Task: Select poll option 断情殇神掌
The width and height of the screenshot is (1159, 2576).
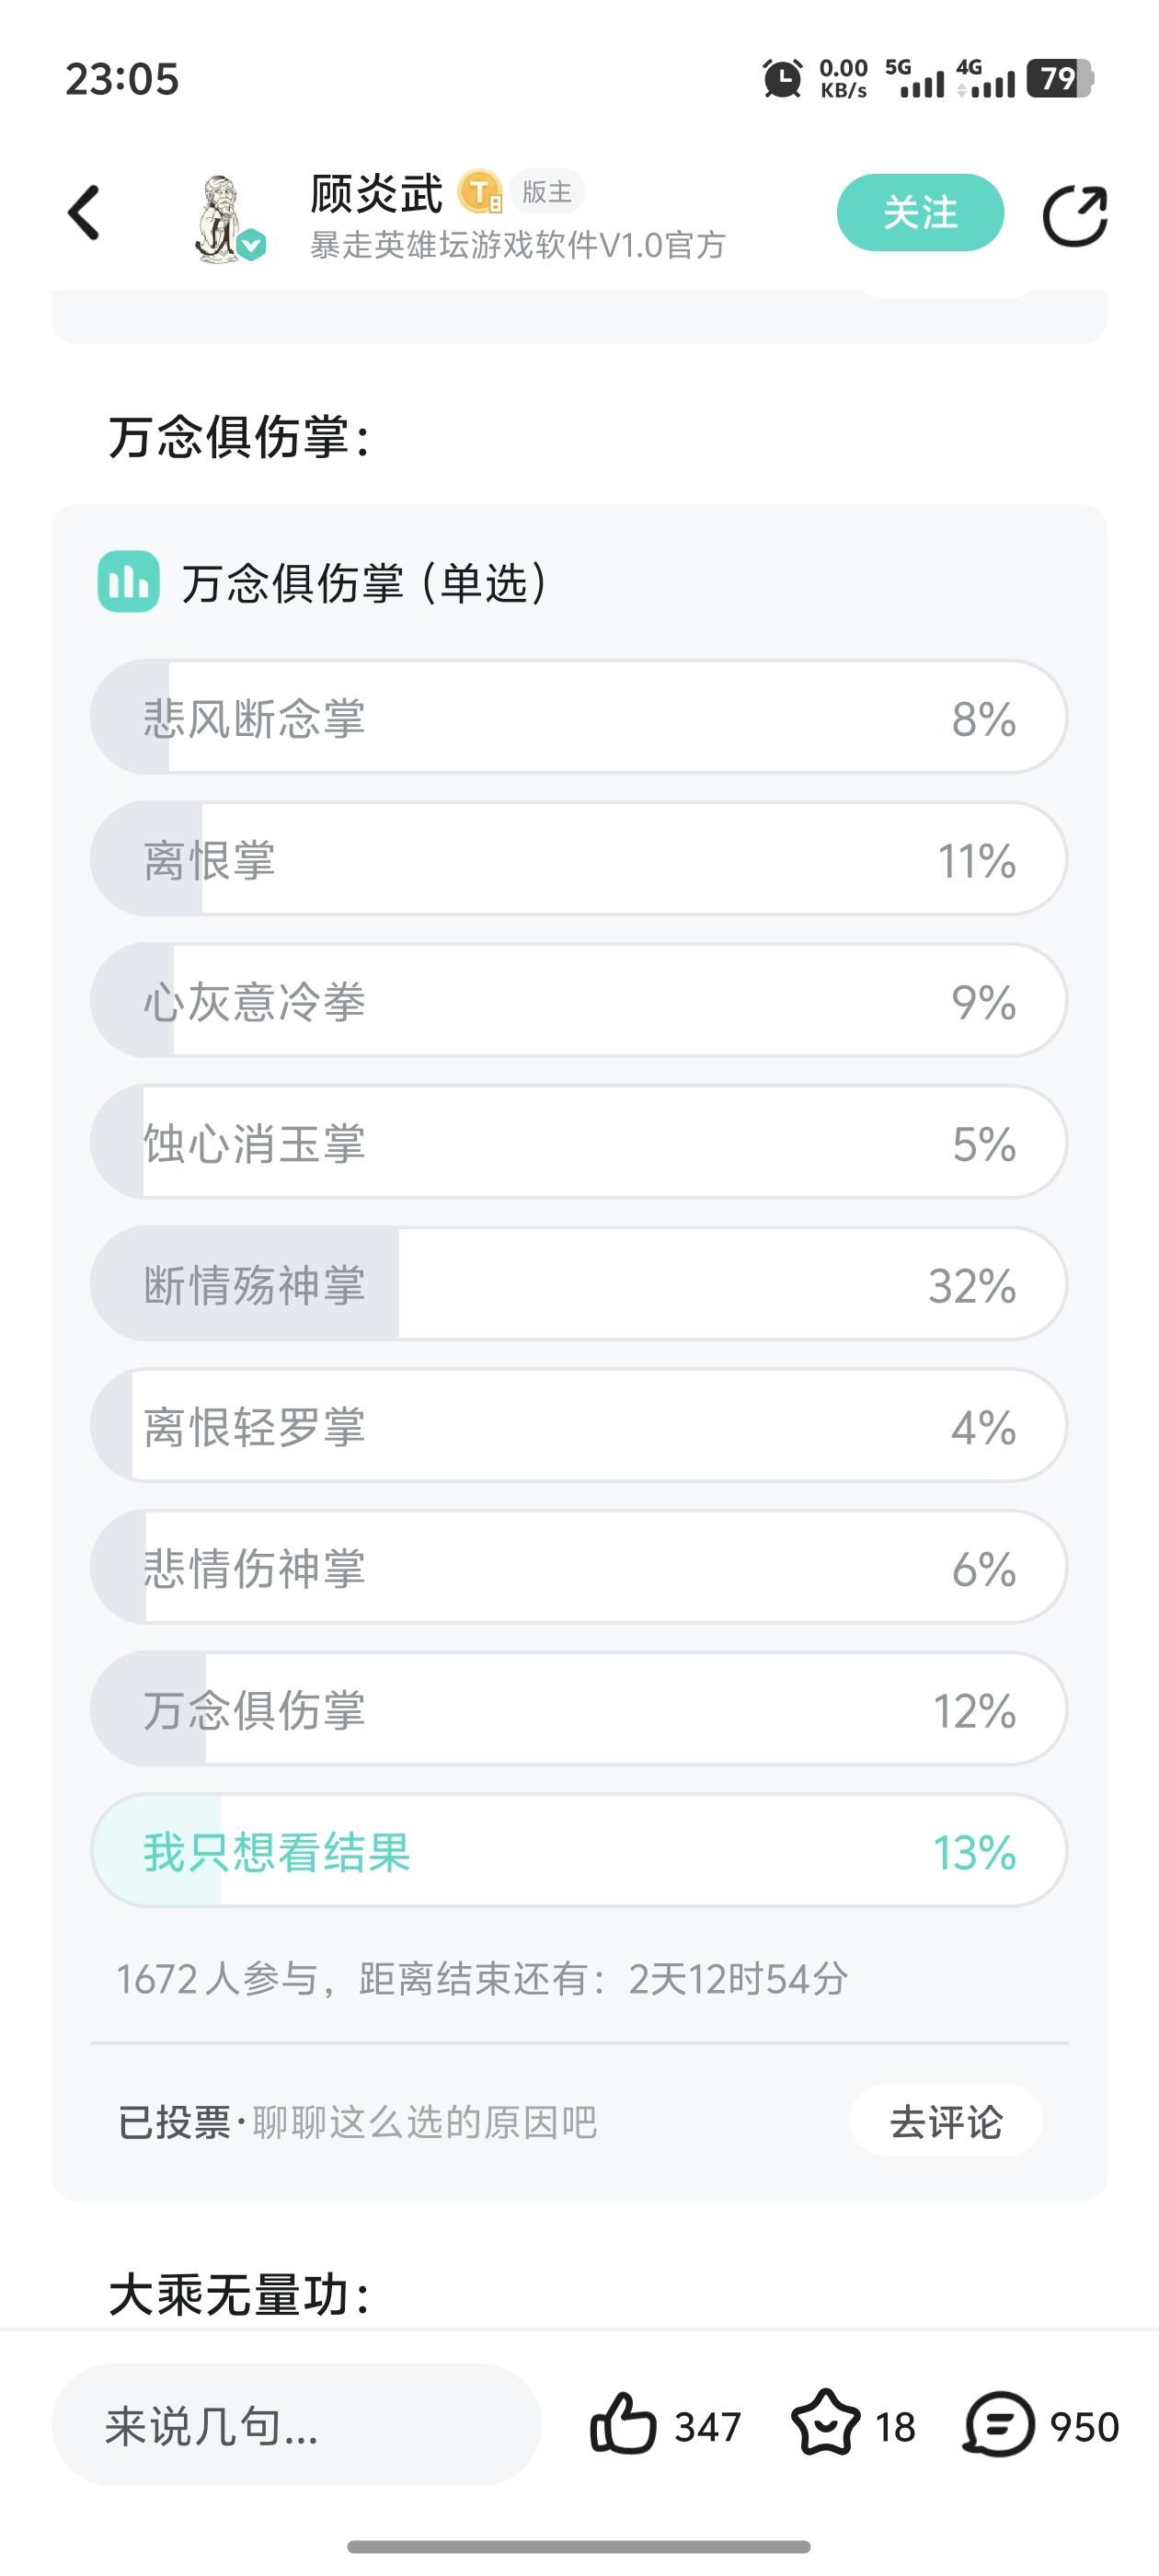Action: [x=578, y=1284]
